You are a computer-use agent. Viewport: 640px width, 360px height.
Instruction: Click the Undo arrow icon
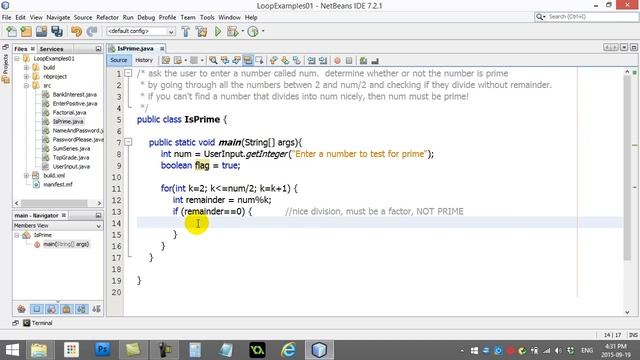click(76, 31)
